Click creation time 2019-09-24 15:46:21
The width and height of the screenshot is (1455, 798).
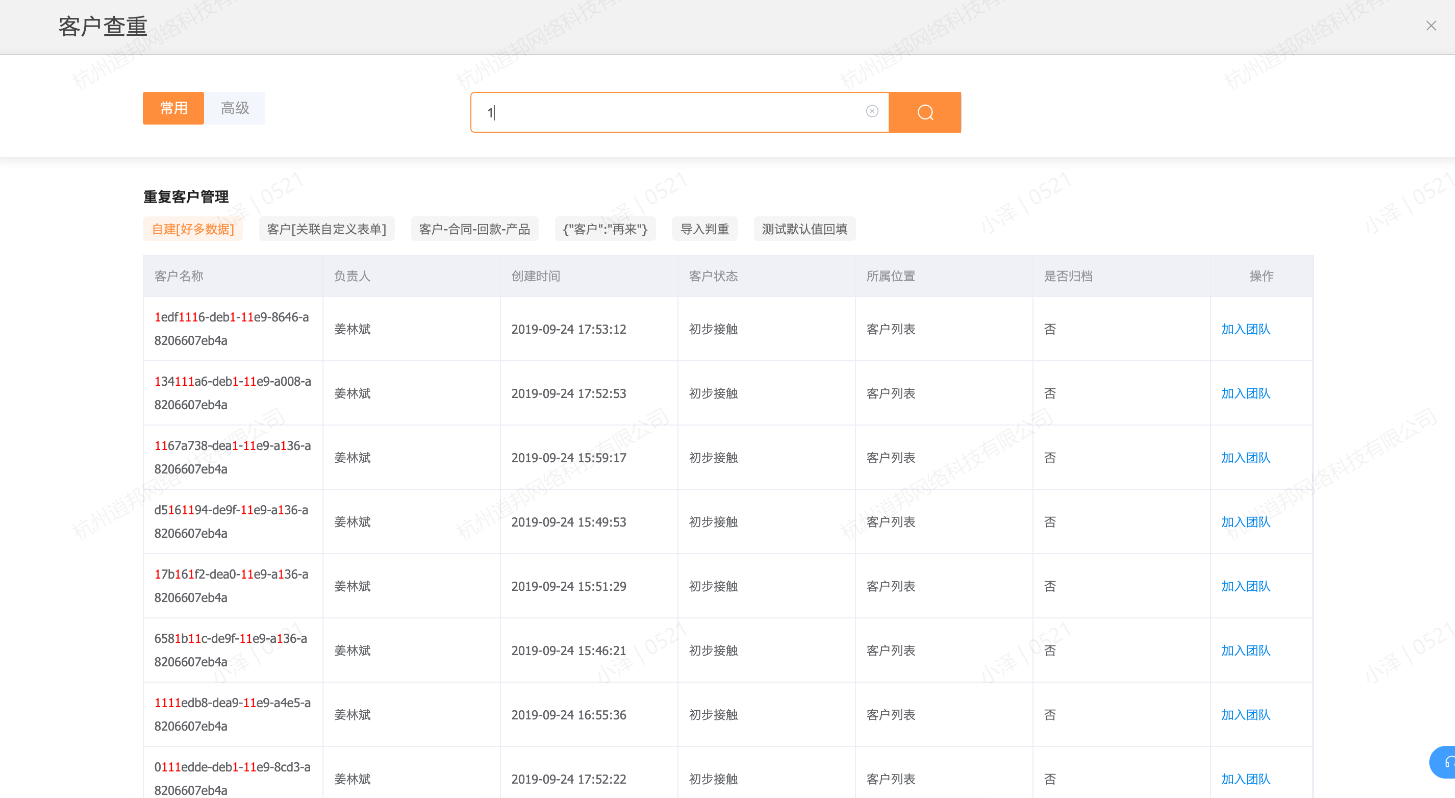click(569, 650)
